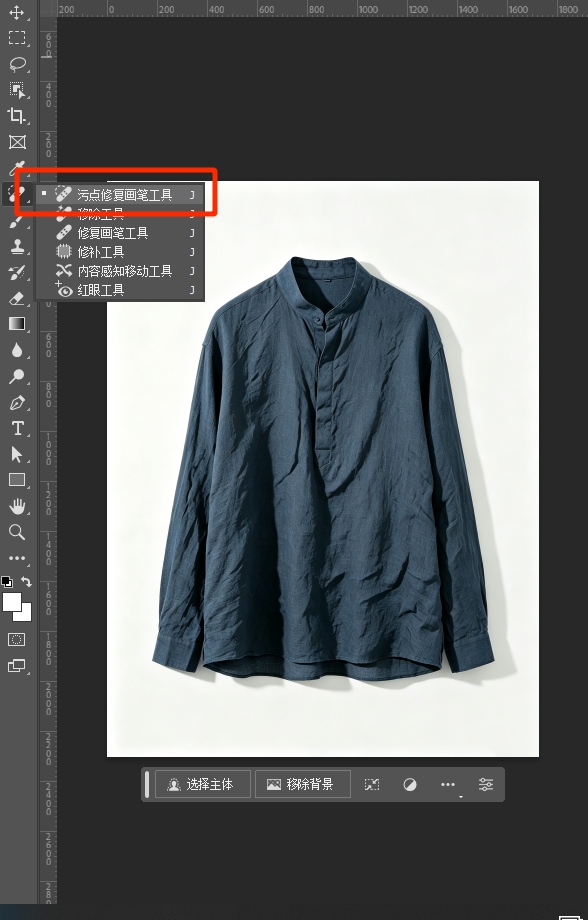Select the Frame tool
The image size is (588, 920).
pos(16,142)
